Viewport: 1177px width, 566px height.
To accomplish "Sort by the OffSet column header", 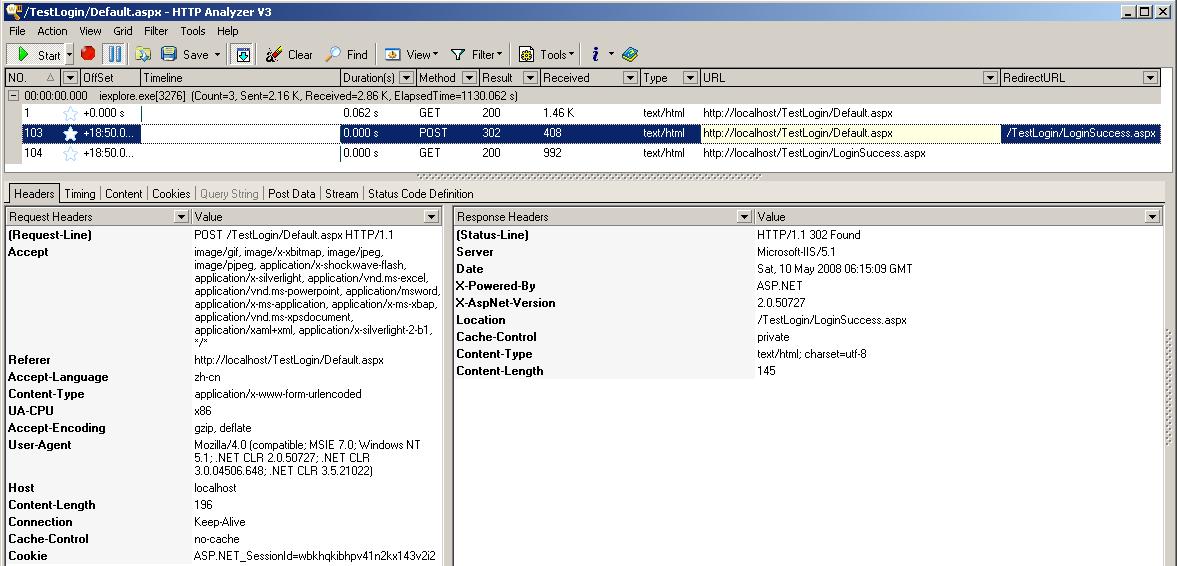I will [110, 77].
